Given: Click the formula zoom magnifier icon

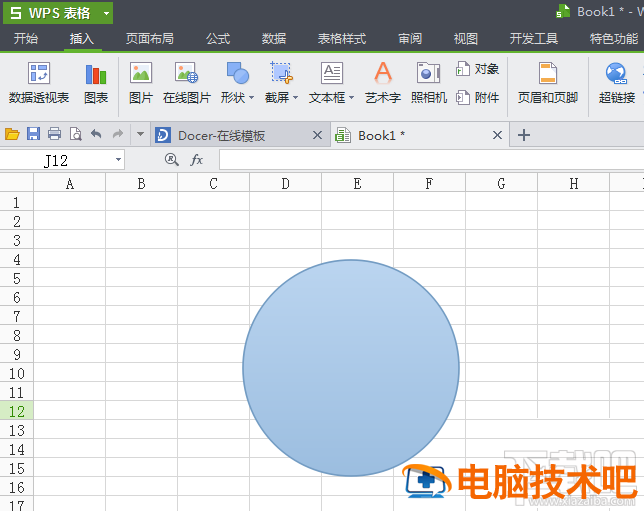Looking at the screenshot, I should [172, 159].
